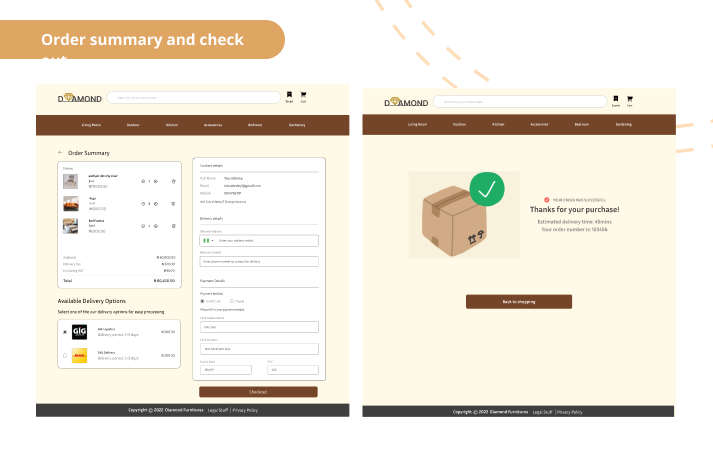Open the Outdoor menu on the checkout page
The height and width of the screenshot is (475, 713).
(x=133, y=125)
